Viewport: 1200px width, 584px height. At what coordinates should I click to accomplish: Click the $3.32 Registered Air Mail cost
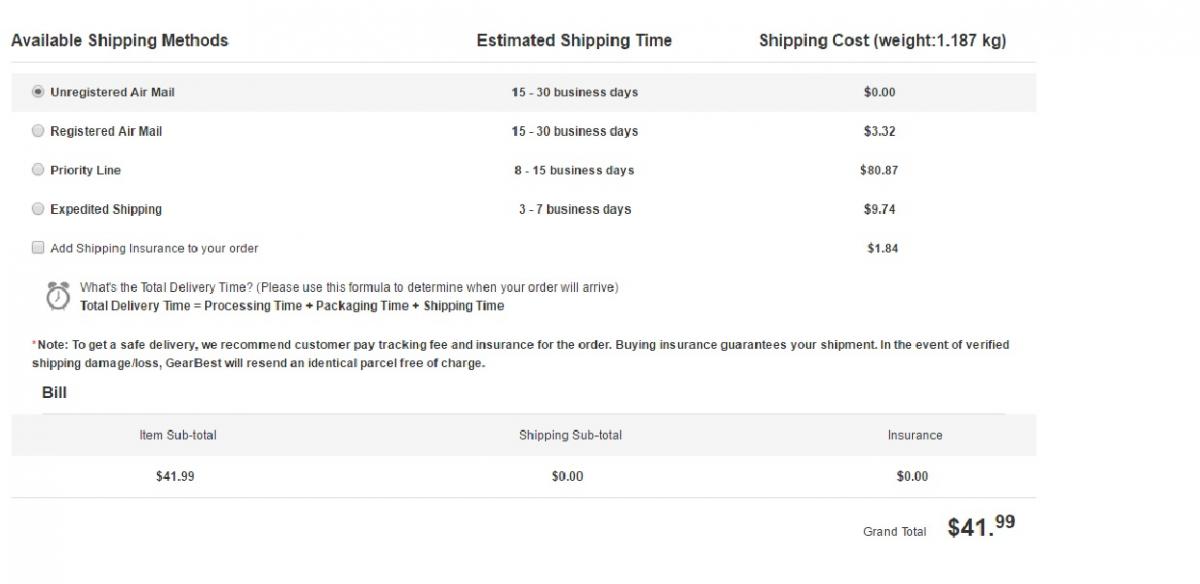[879, 131]
